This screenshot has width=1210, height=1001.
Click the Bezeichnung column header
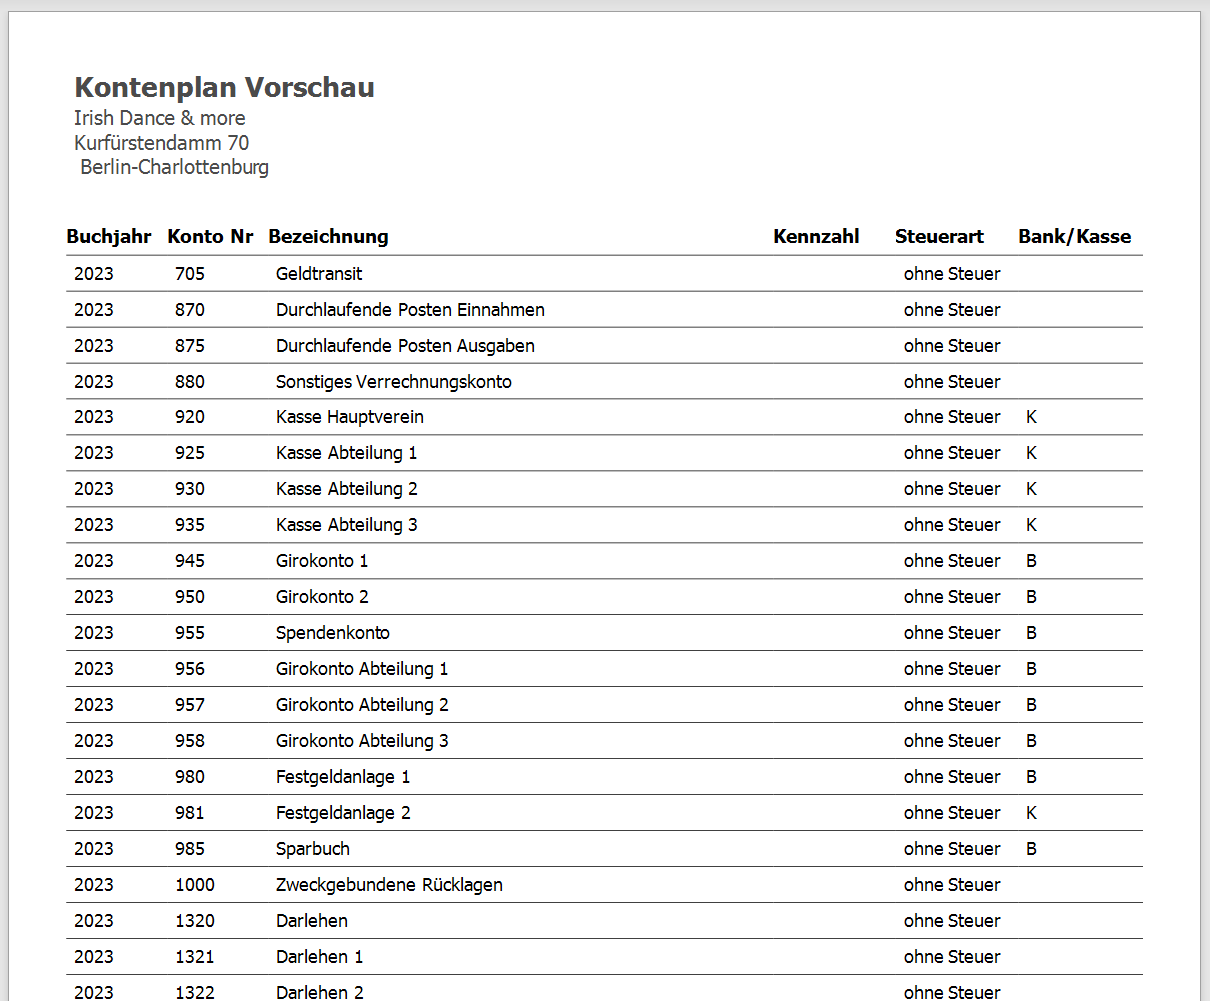coord(328,236)
